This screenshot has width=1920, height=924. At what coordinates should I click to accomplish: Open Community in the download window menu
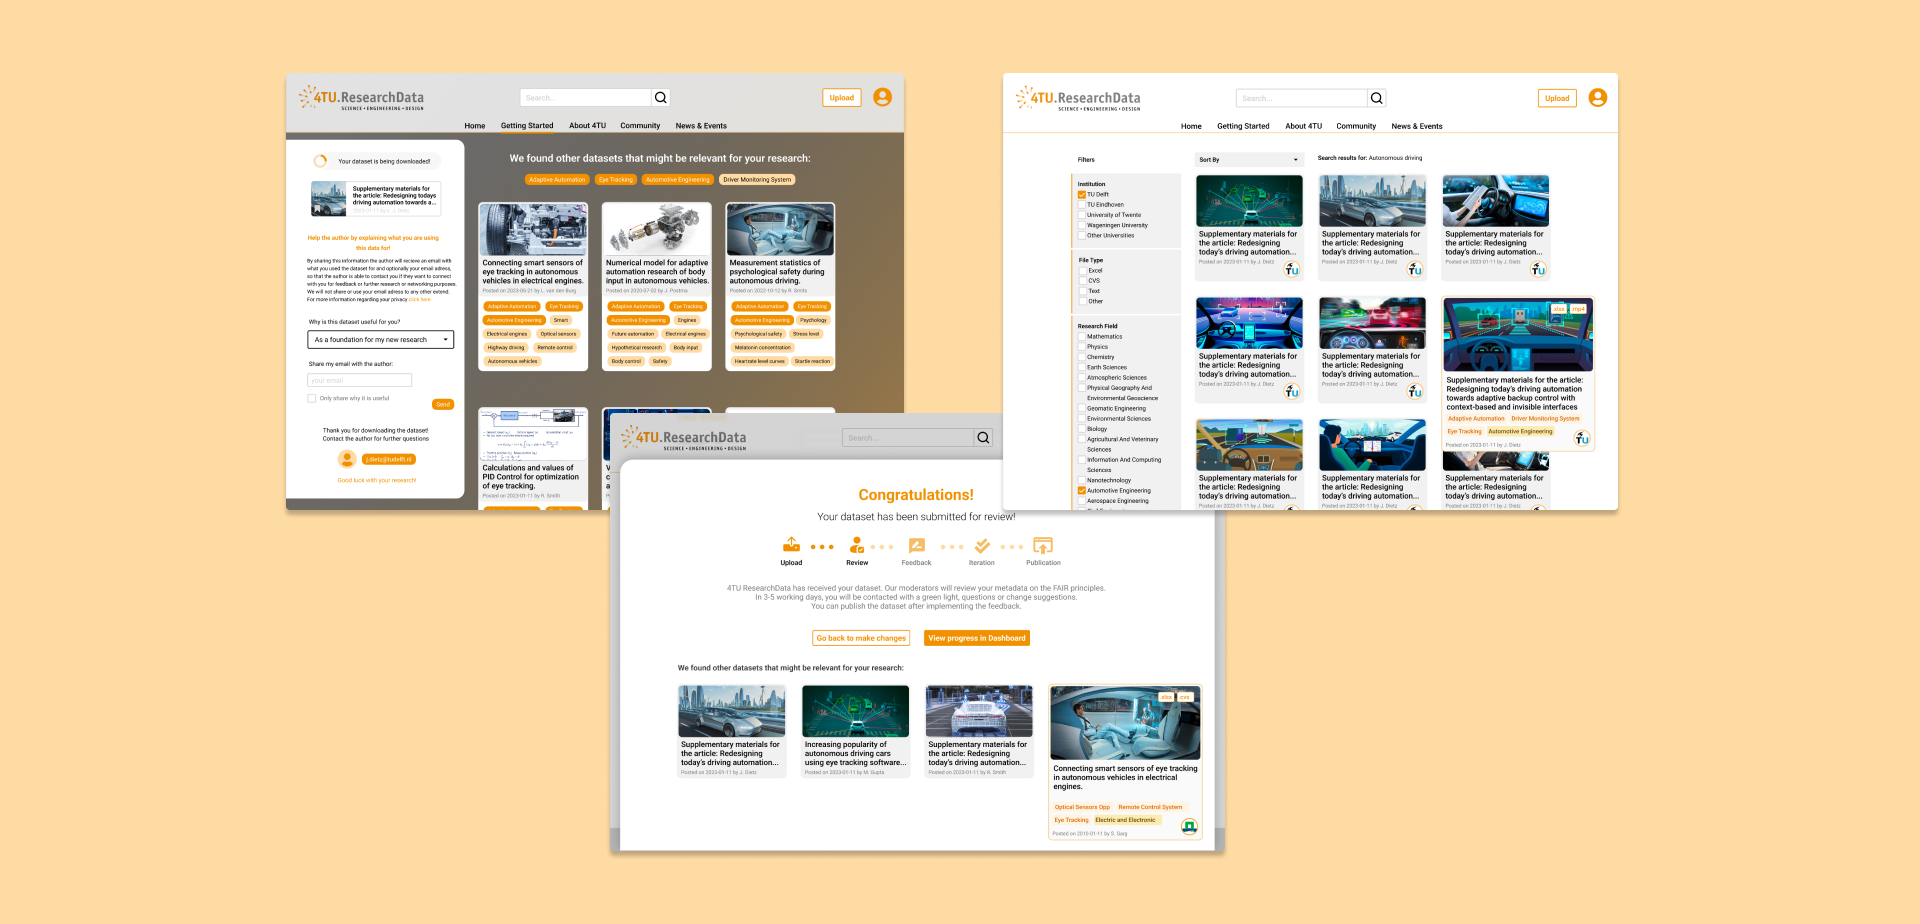tap(640, 126)
